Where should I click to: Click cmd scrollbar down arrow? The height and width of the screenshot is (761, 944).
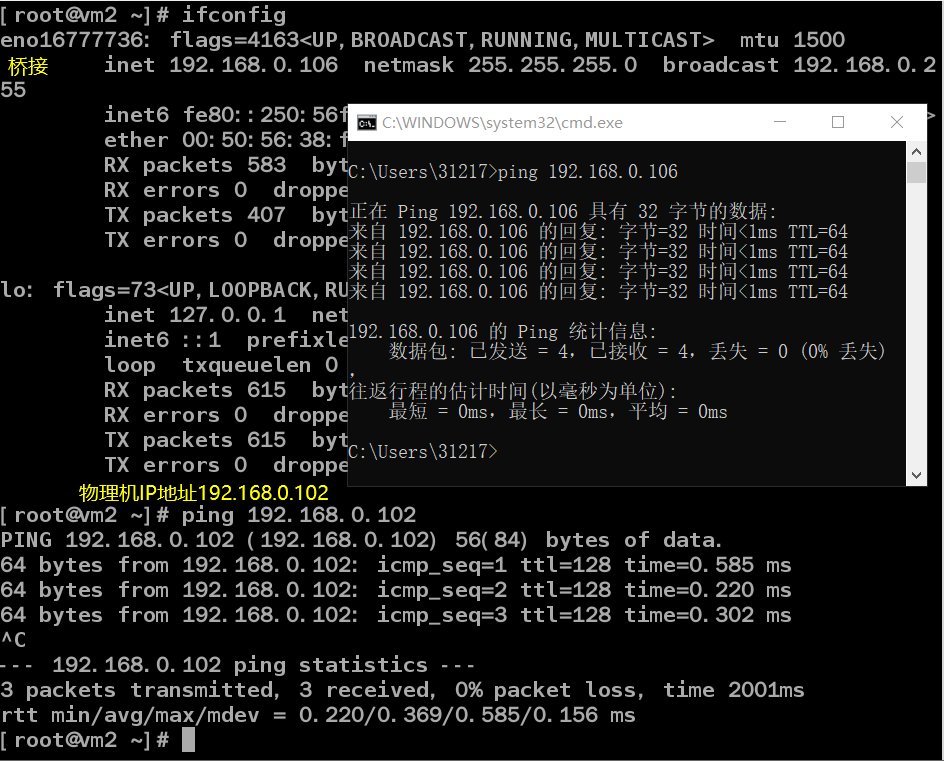point(916,476)
